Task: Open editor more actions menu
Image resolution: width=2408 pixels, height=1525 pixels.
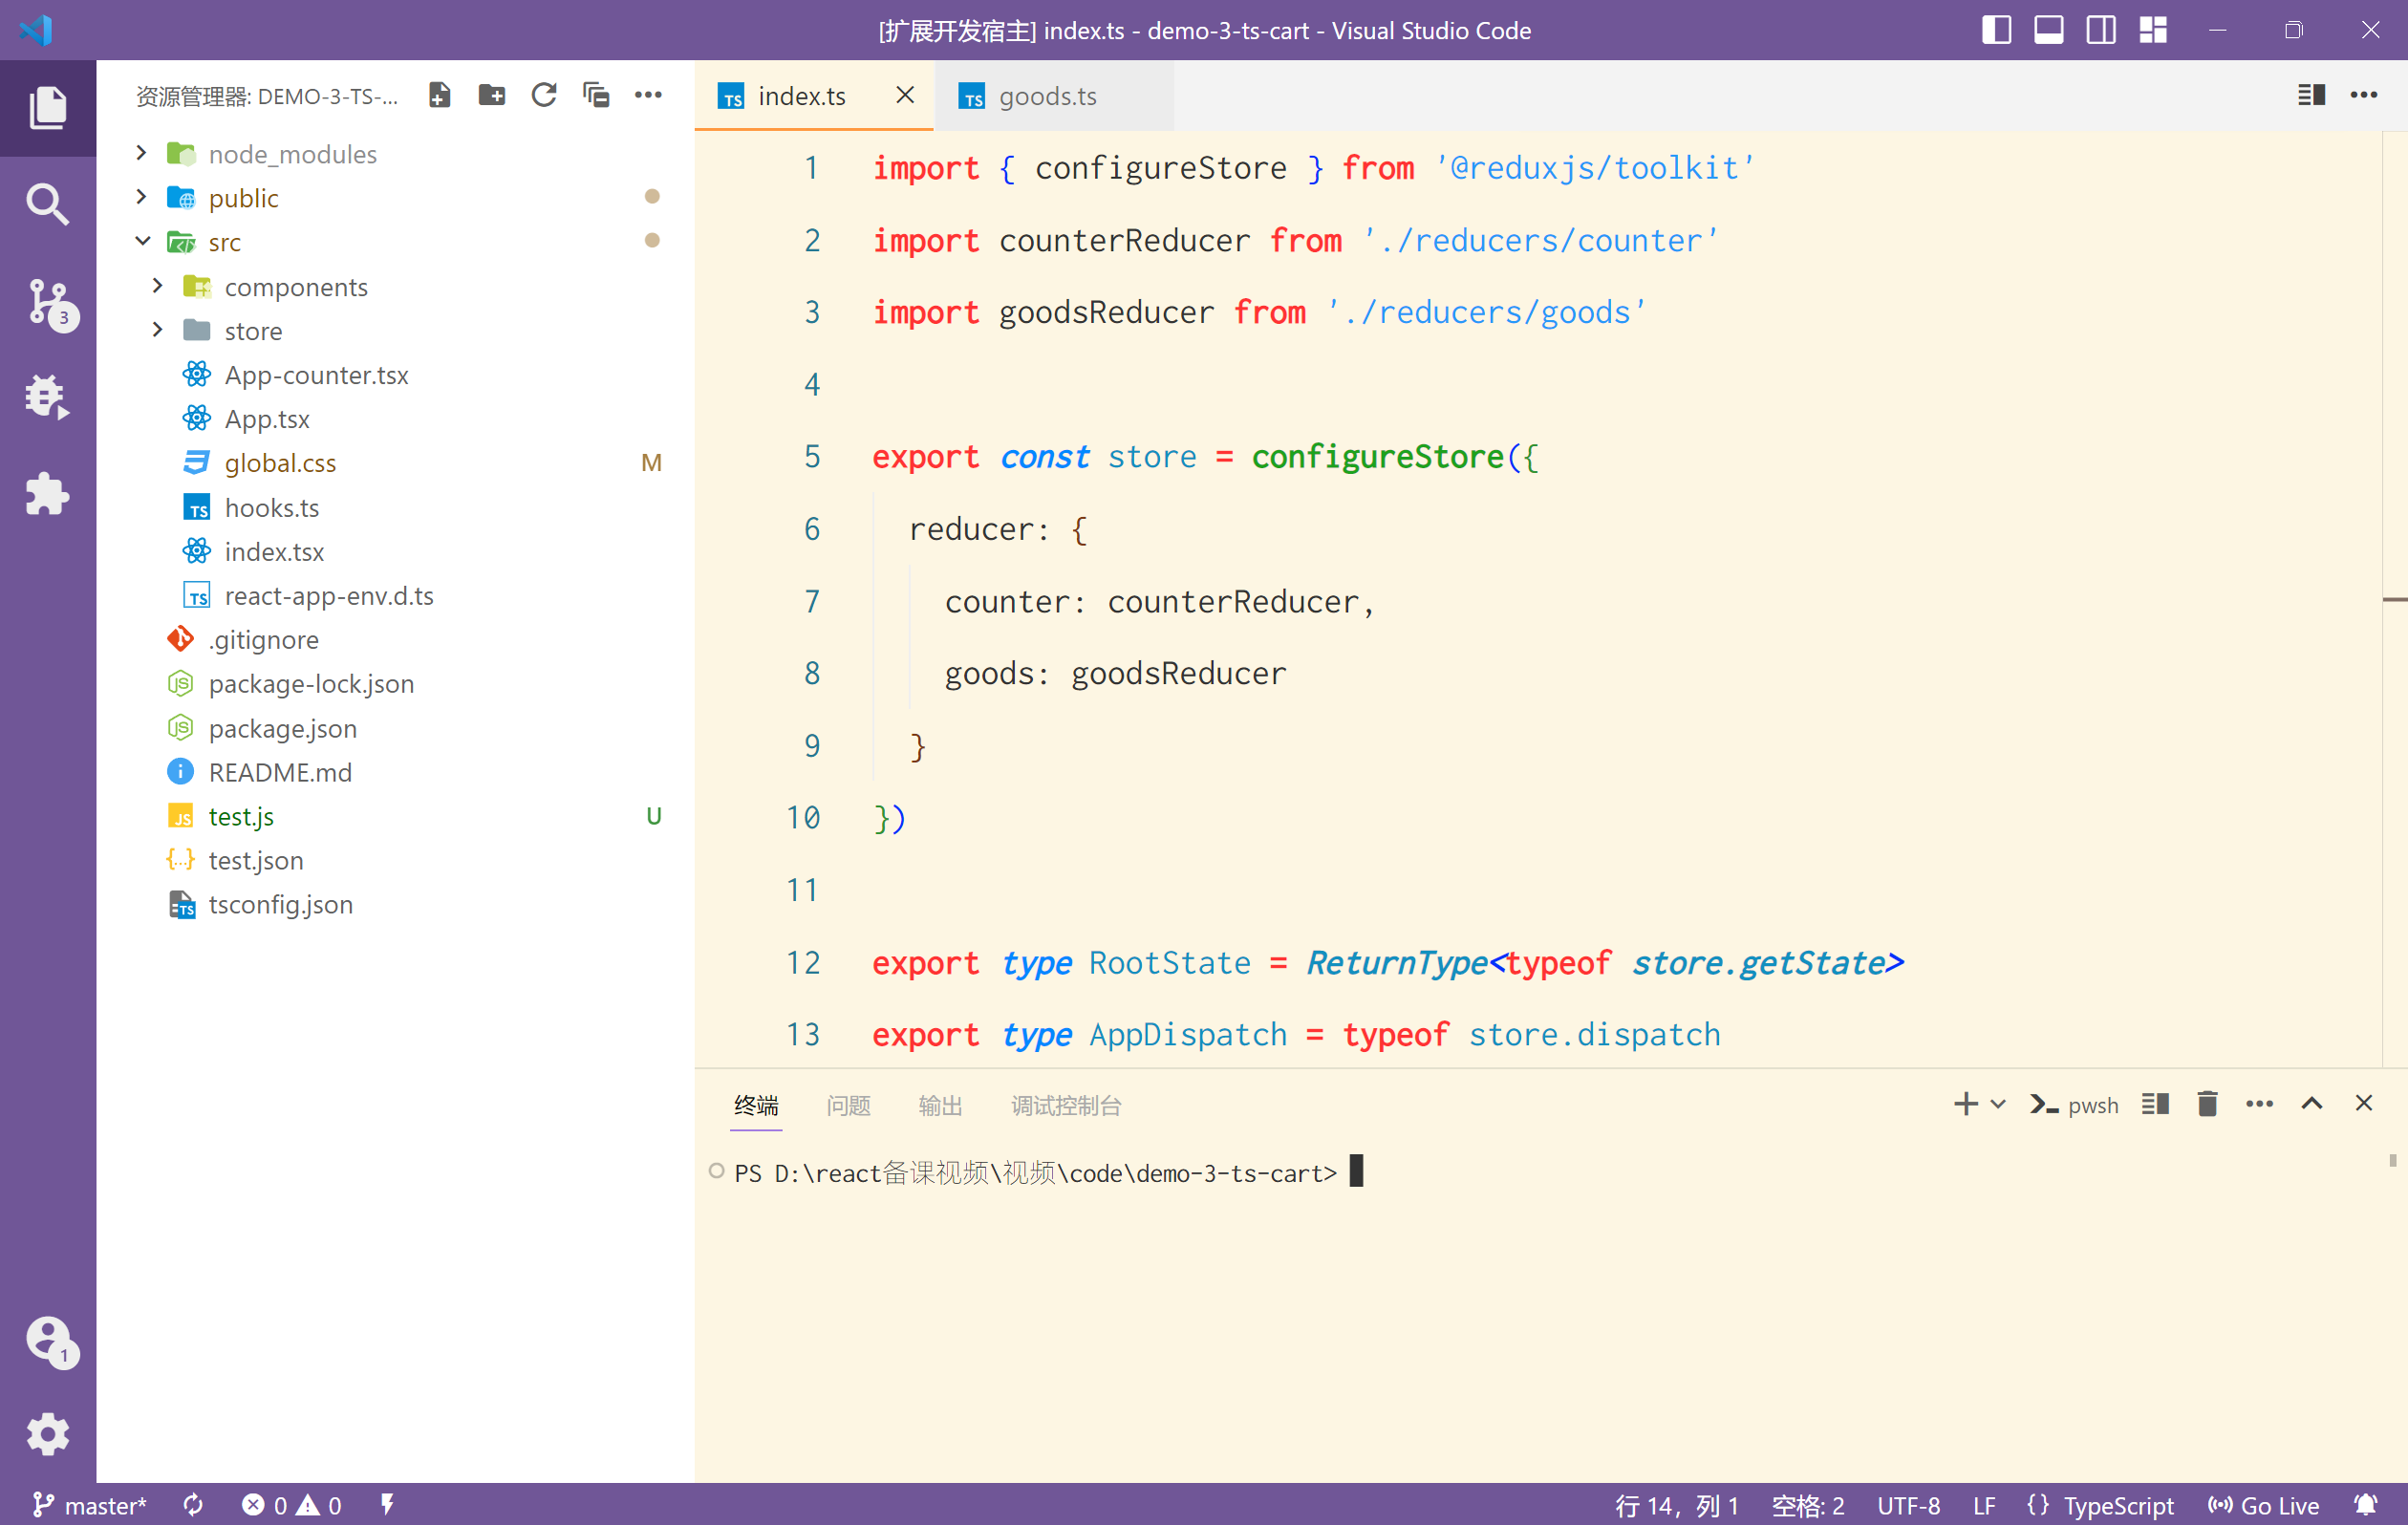Action: pos(2364,95)
